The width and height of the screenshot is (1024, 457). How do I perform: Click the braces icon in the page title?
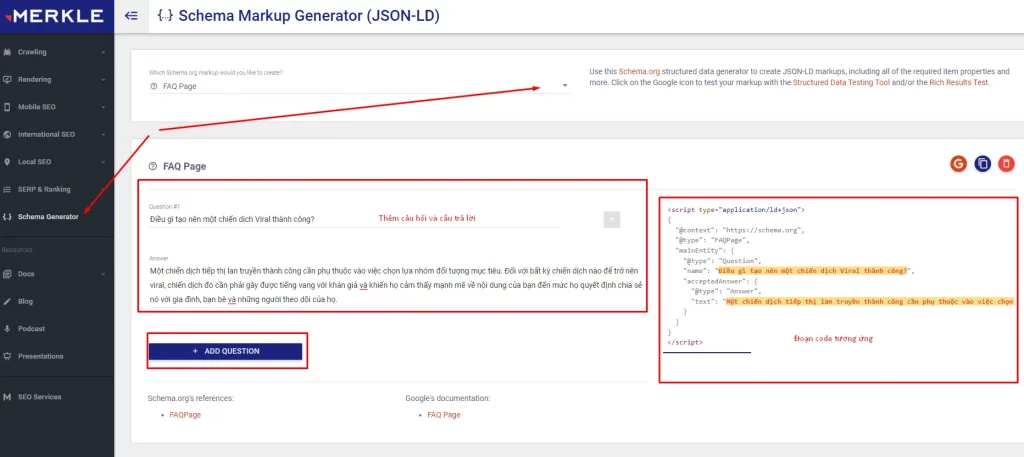[166, 16]
